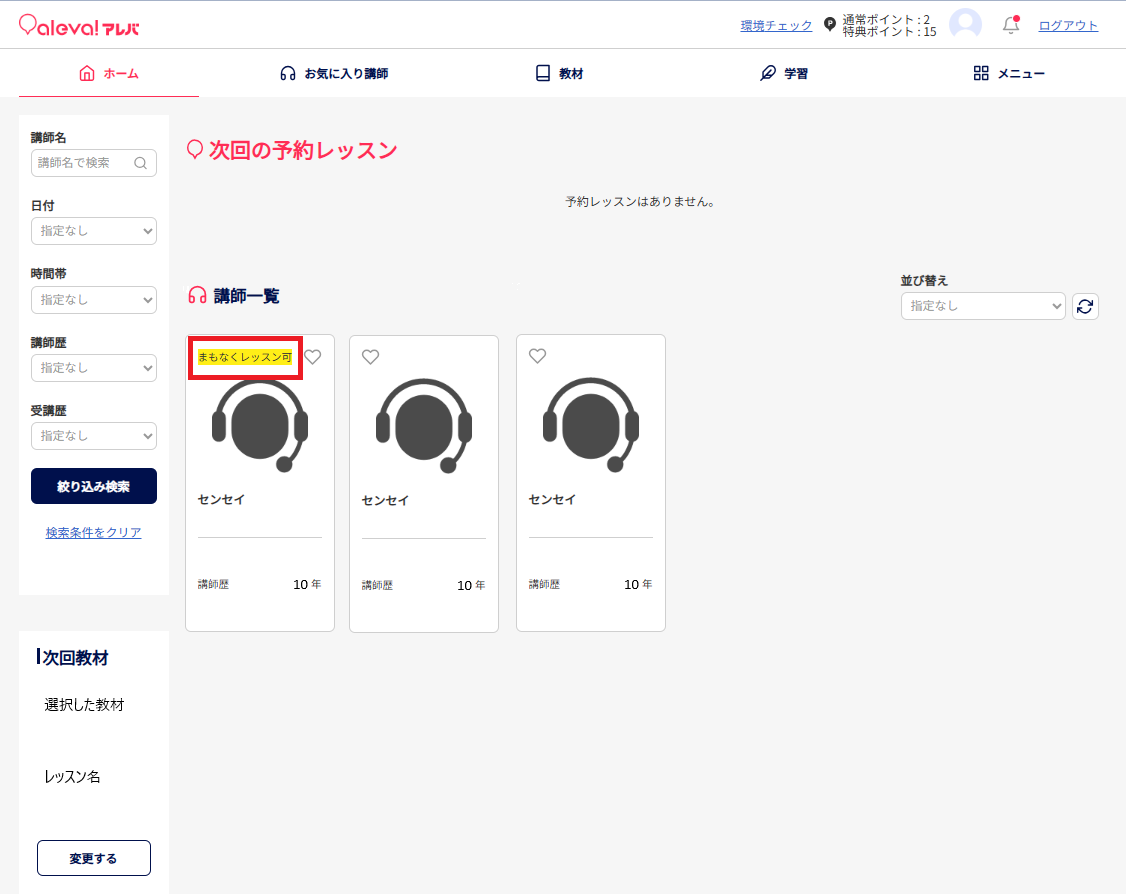
Task: Open the notification bell
Action: pos(1011,26)
